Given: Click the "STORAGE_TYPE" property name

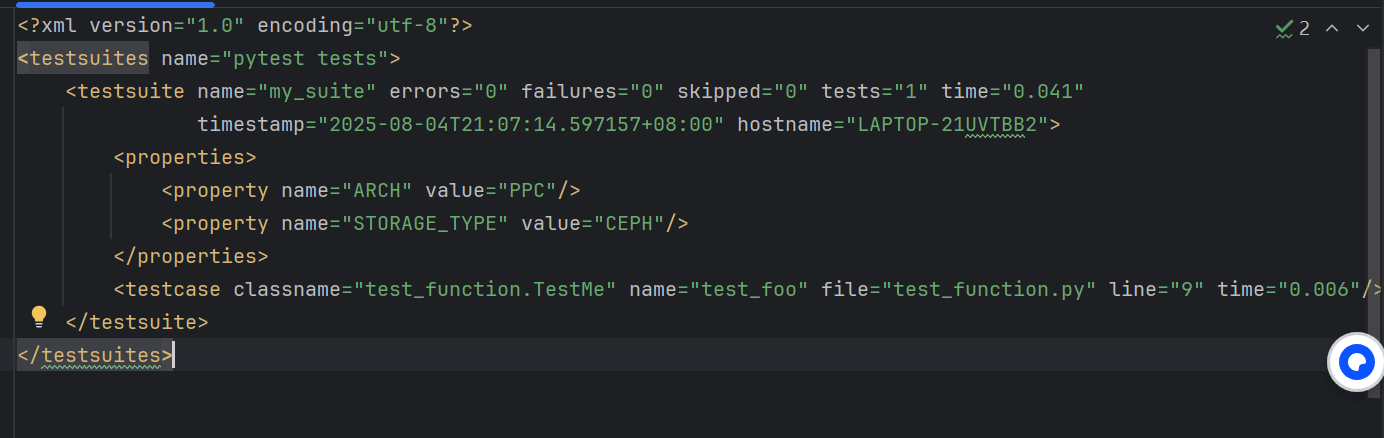Looking at the screenshot, I should coord(425,223).
